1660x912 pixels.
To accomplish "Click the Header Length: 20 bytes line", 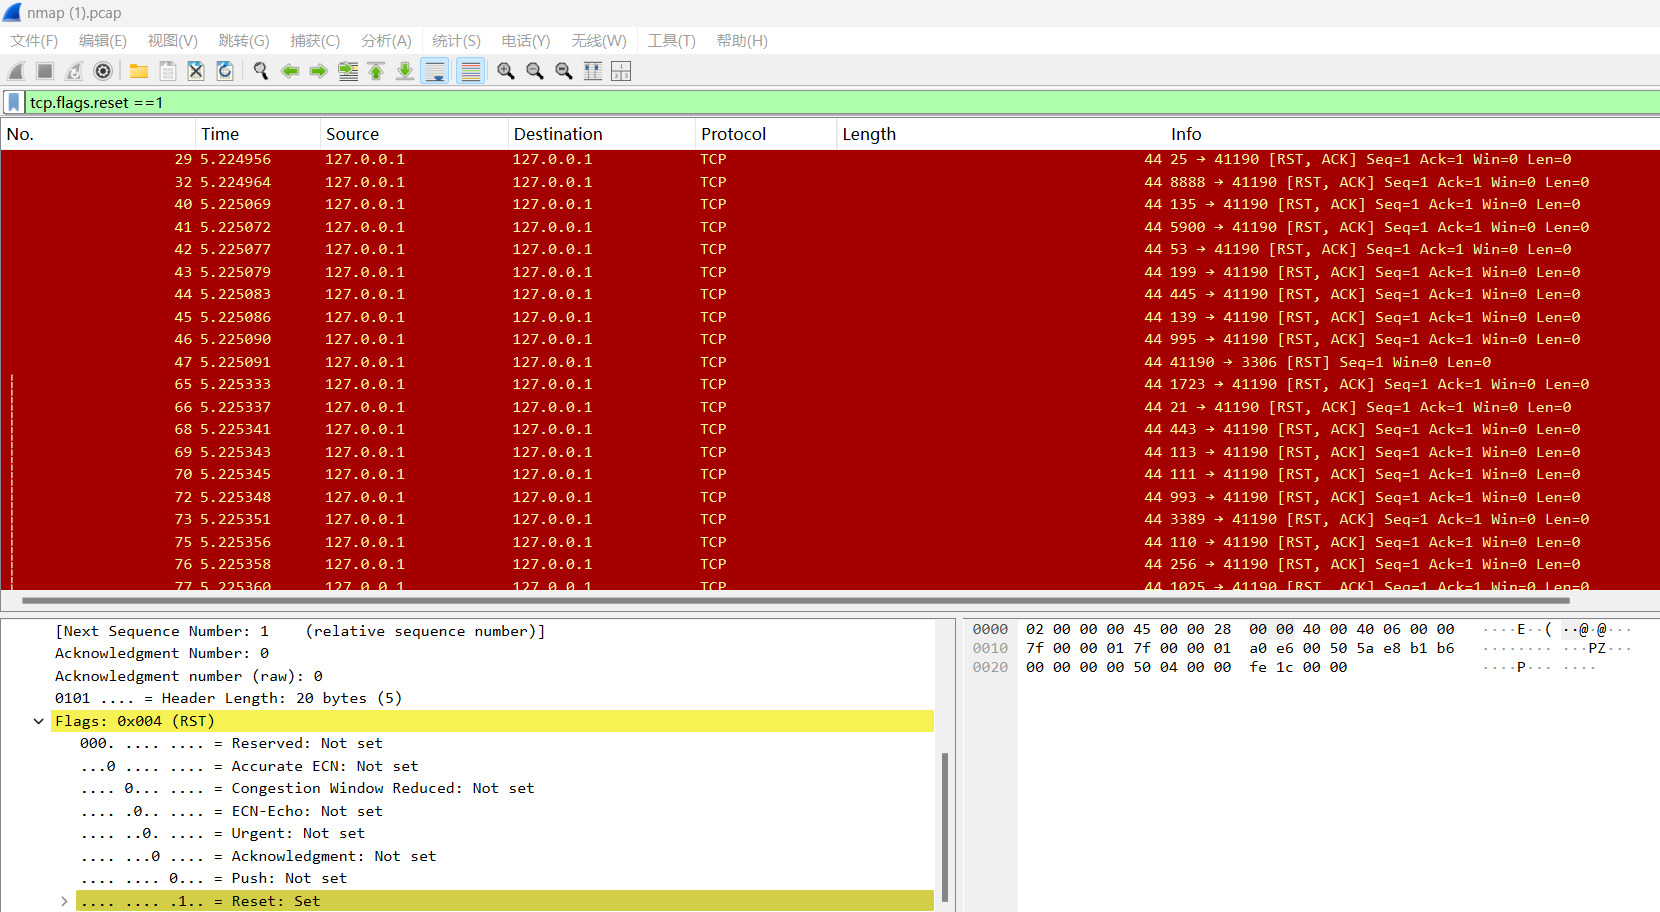I will pyautogui.click(x=228, y=698).
